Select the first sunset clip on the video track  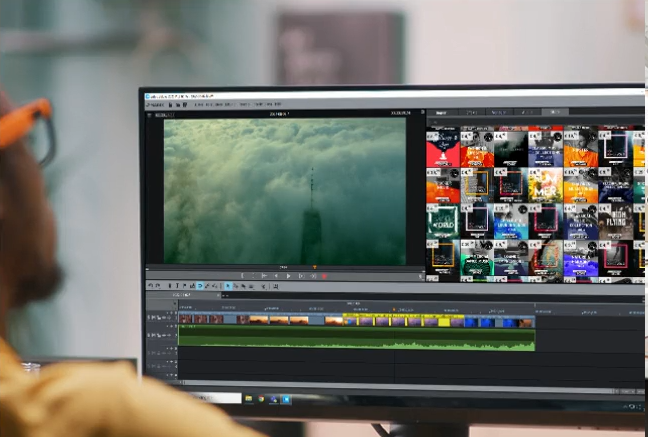point(259,320)
